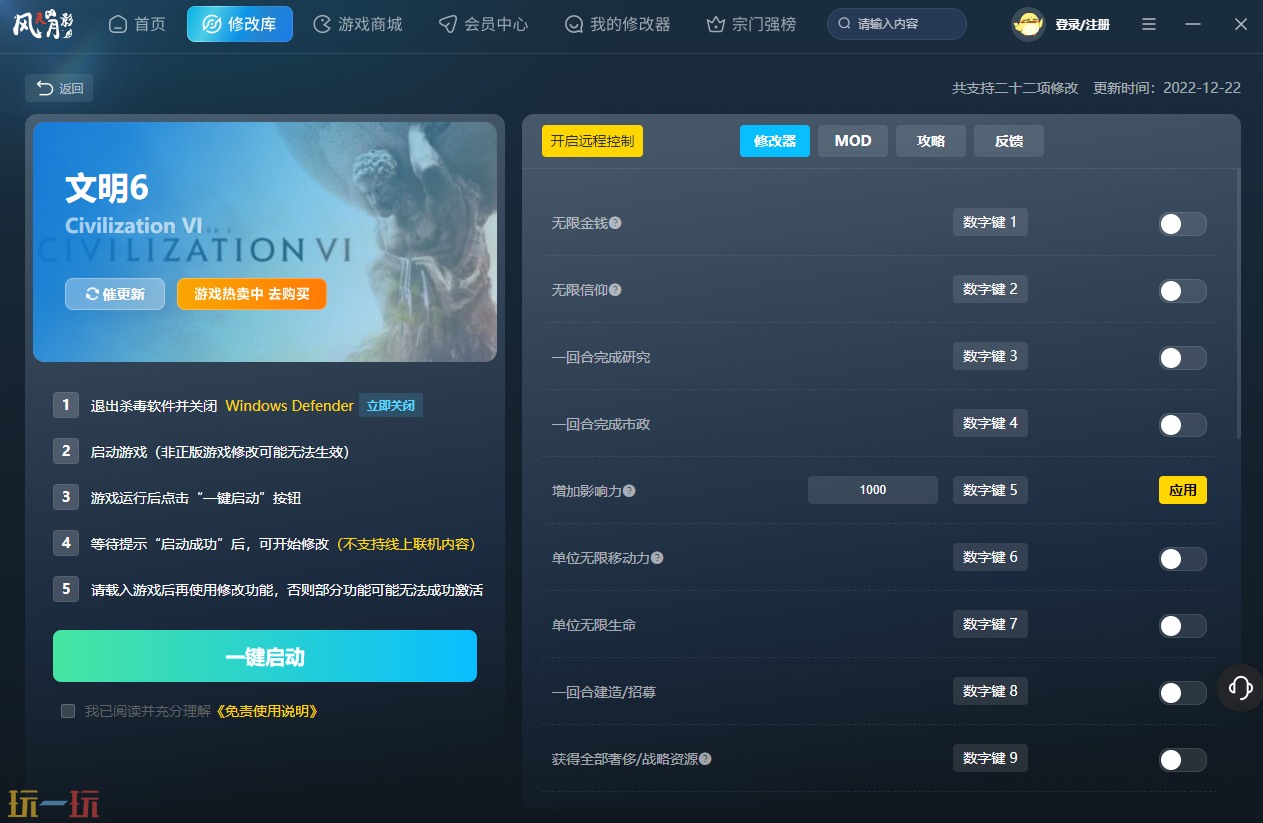Toggle 获得全部奢侈/战略资源 switch
Image resolution: width=1263 pixels, height=823 pixels.
(1182, 760)
